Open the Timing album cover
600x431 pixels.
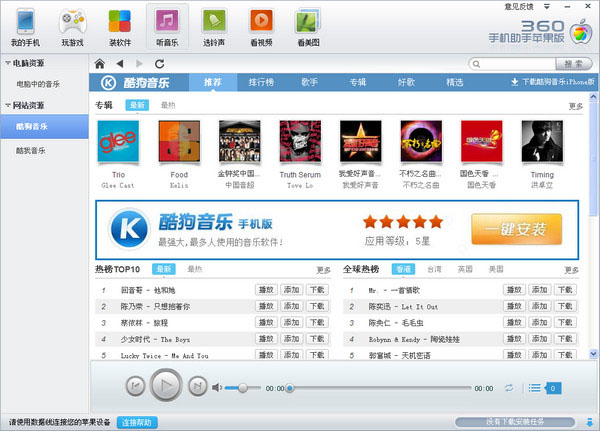pyautogui.click(x=542, y=141)
